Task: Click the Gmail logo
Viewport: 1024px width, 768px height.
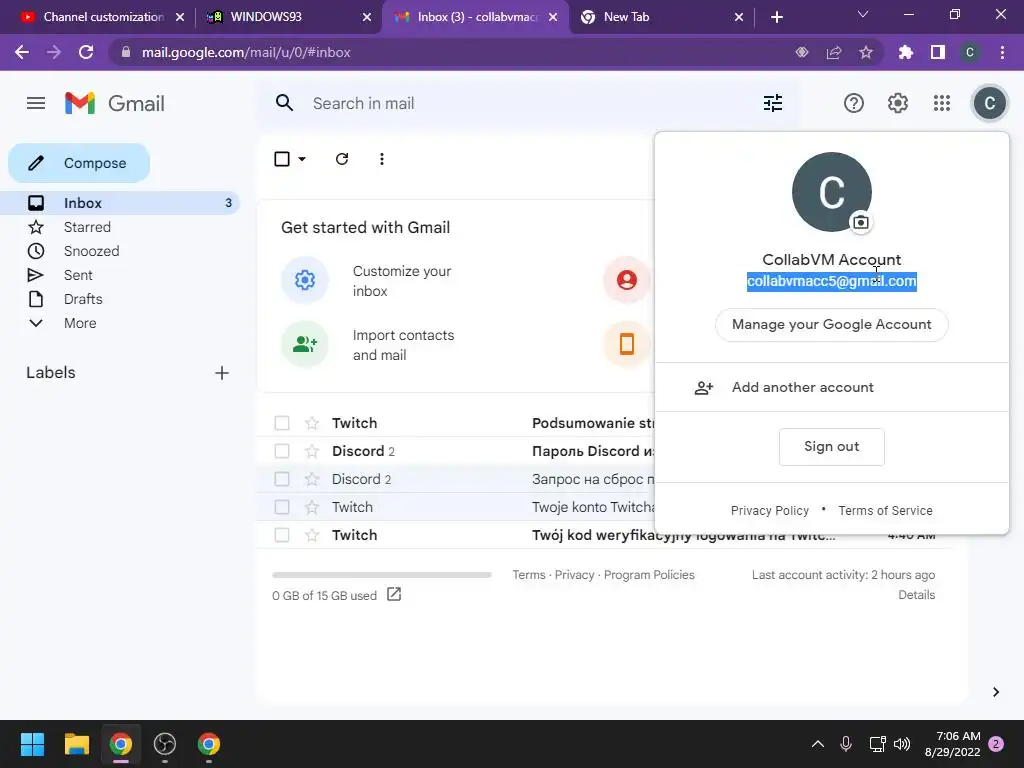Action: click(115, 103)
